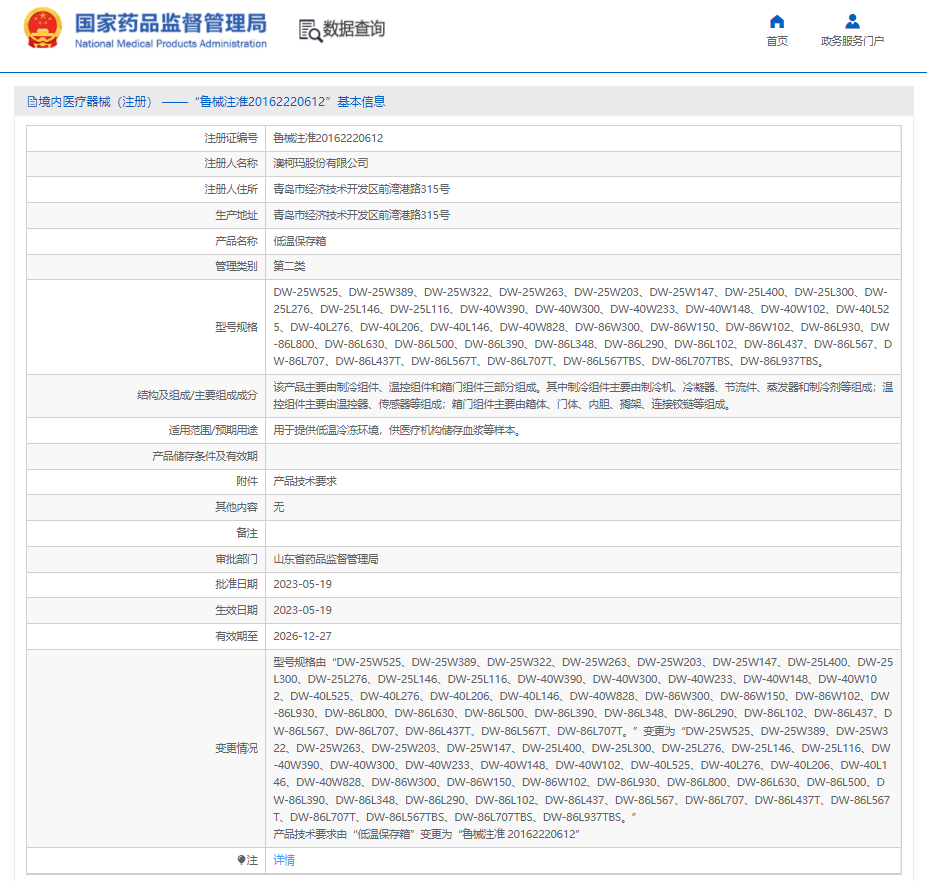Click the 产品技术要求 attachment entry

point(305,481)
